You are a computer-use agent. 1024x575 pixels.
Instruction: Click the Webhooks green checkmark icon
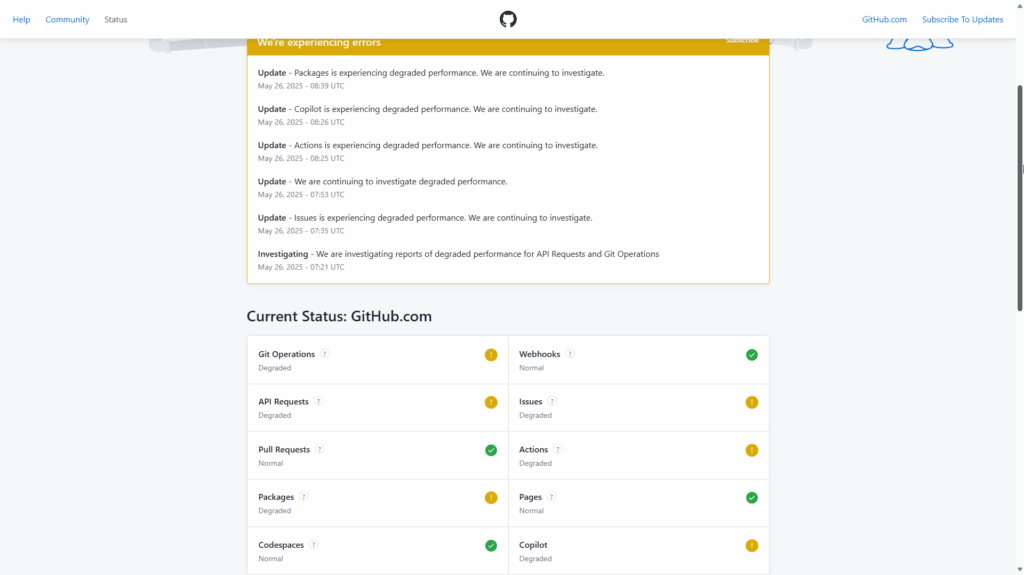pyautogui.click(x=752, y=355)
